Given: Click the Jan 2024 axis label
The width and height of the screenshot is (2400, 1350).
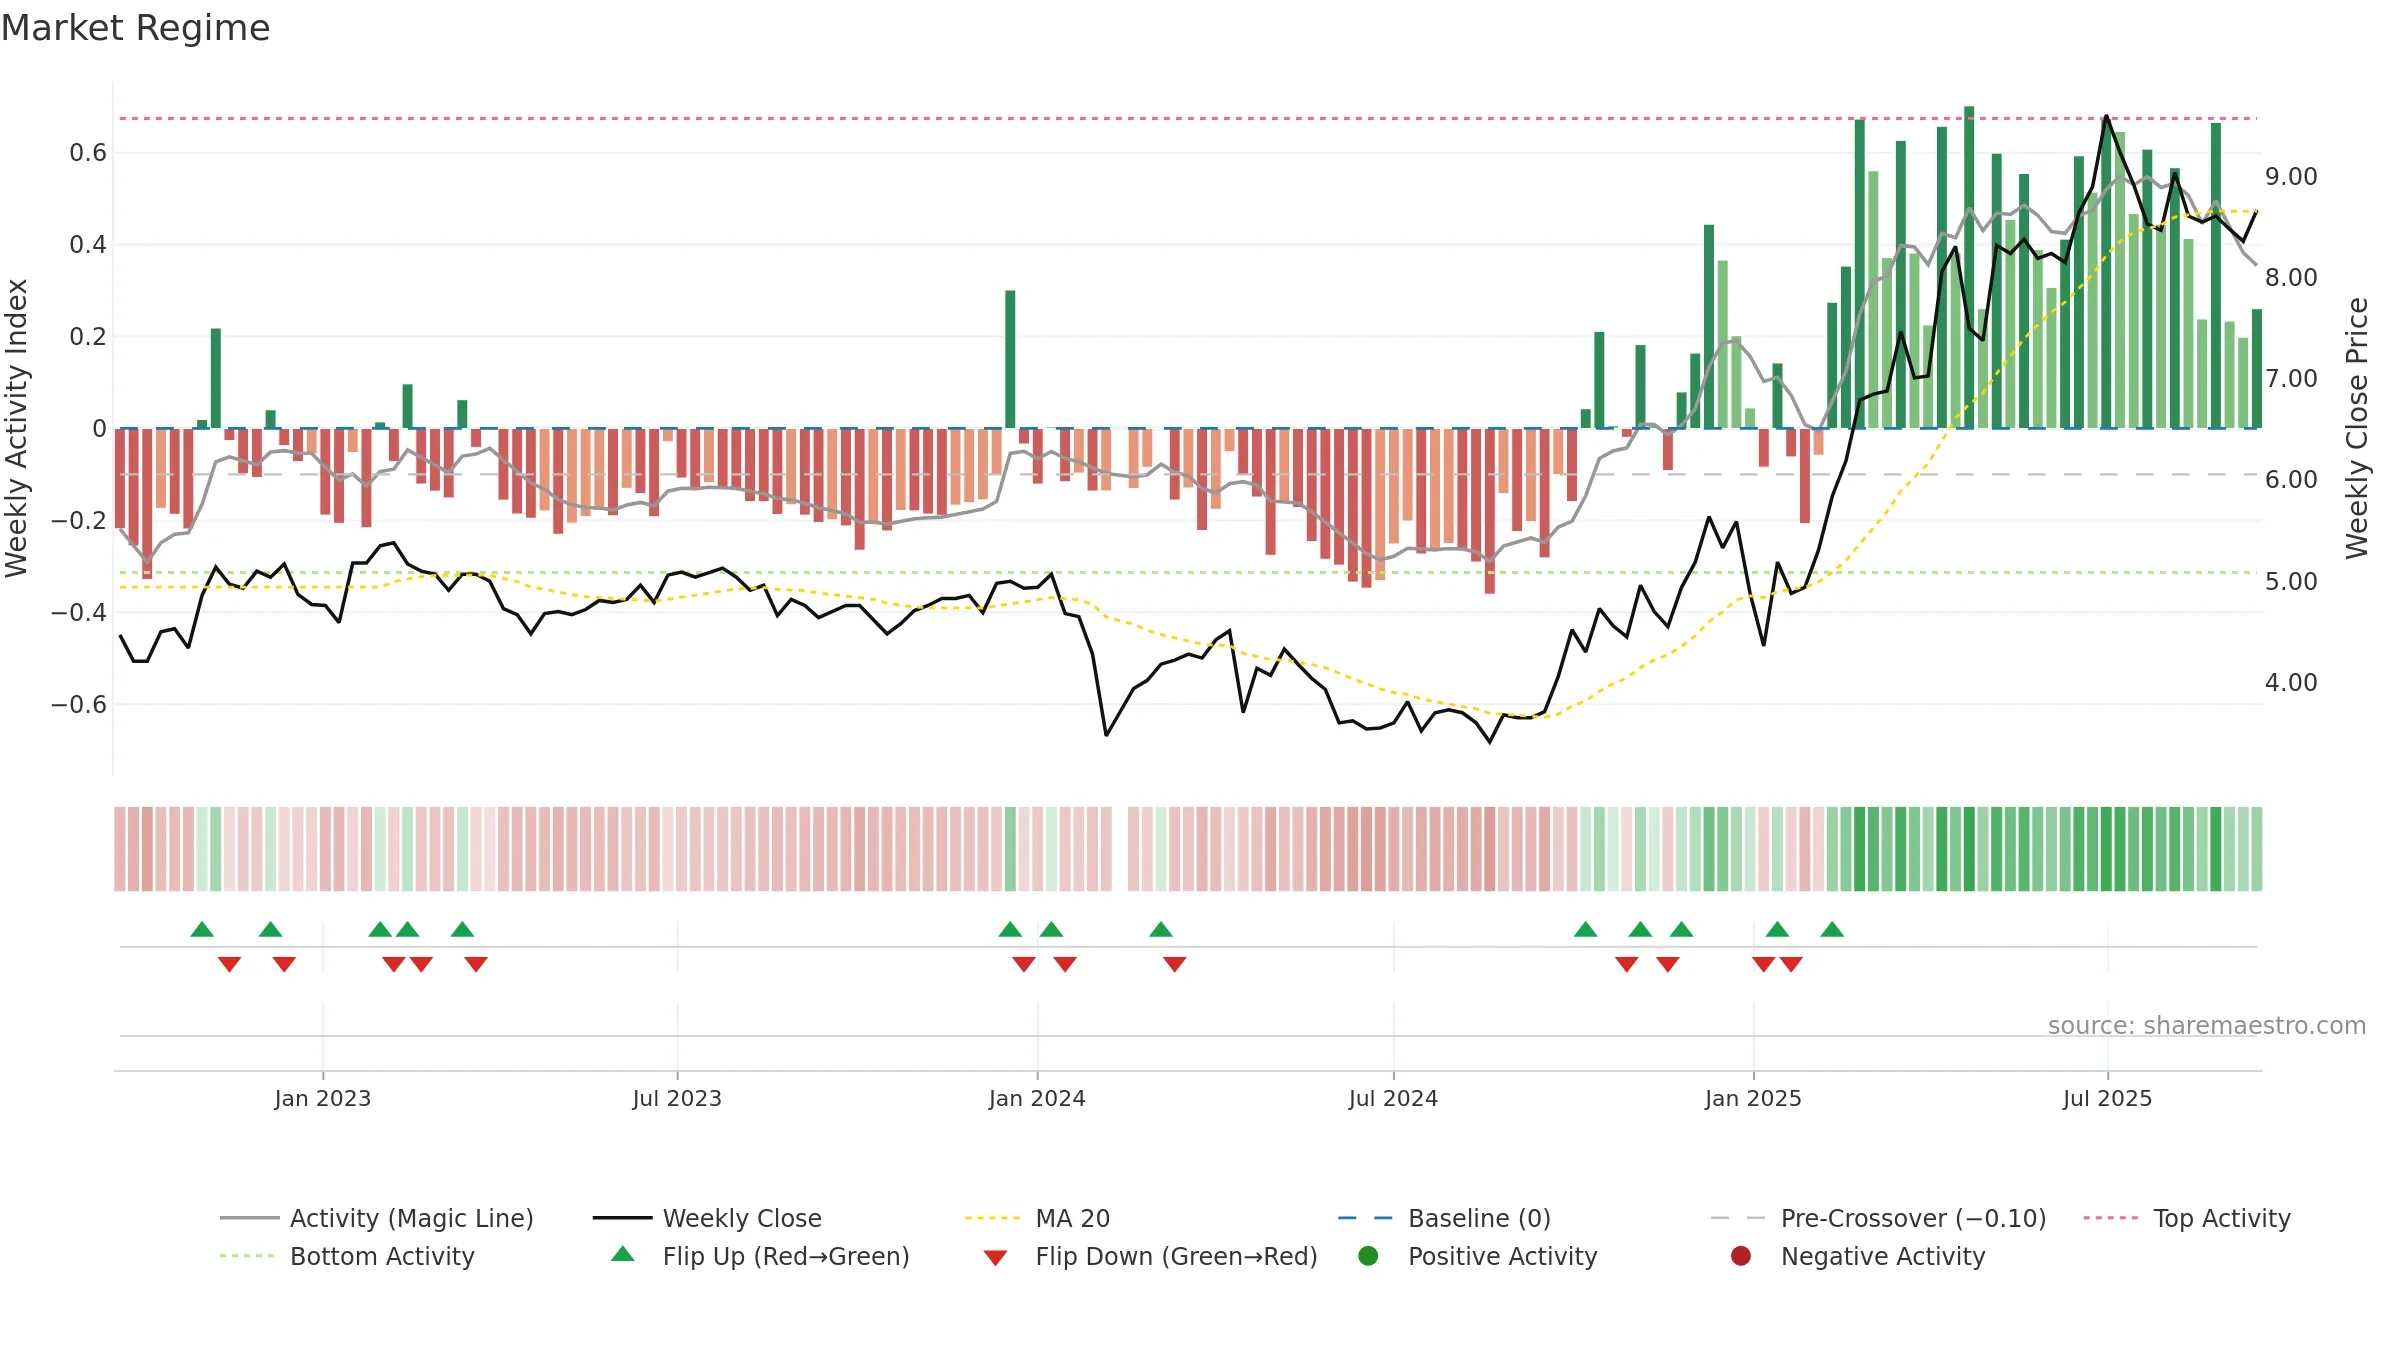Looking at the screenshot, I should tap(1037, 1098).
